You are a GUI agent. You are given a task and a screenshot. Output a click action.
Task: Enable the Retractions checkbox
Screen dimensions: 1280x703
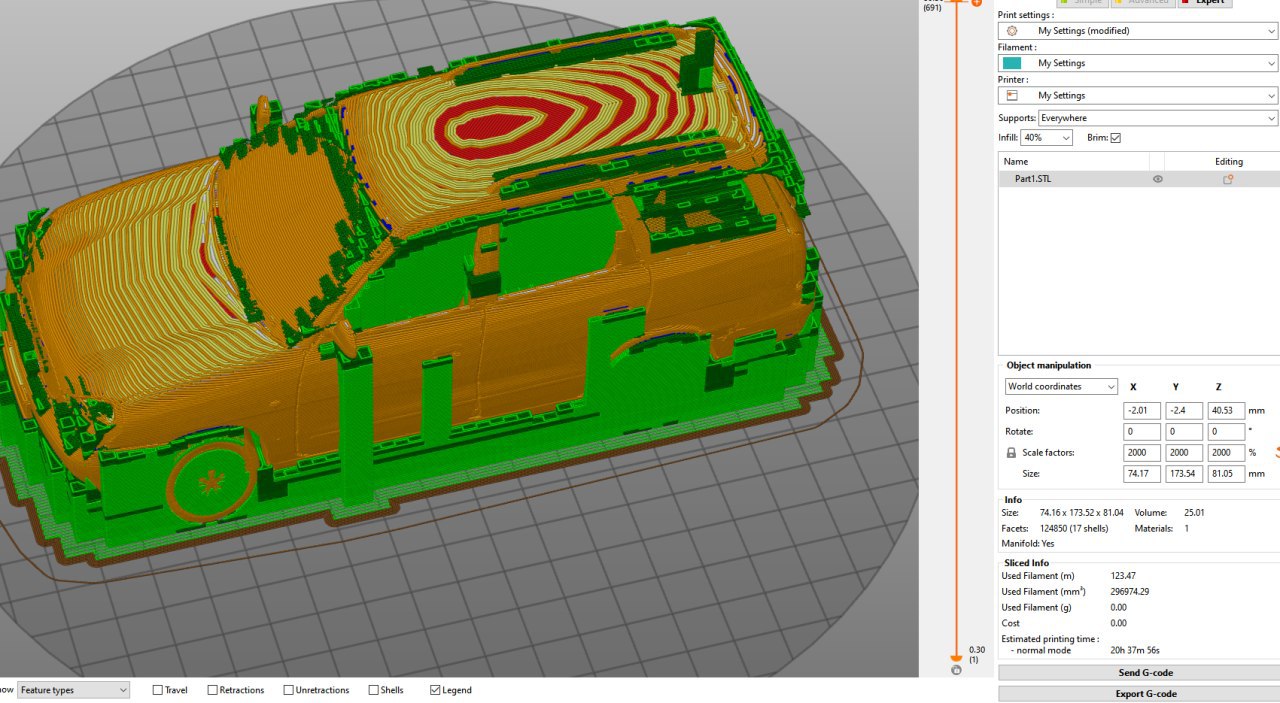(213, 690)
